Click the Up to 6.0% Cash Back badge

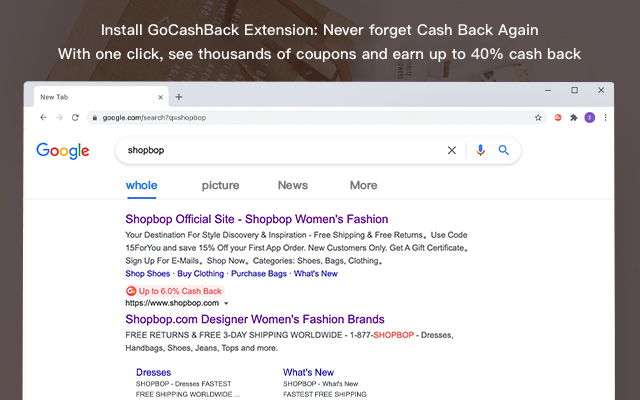click(x=174, y=290)
